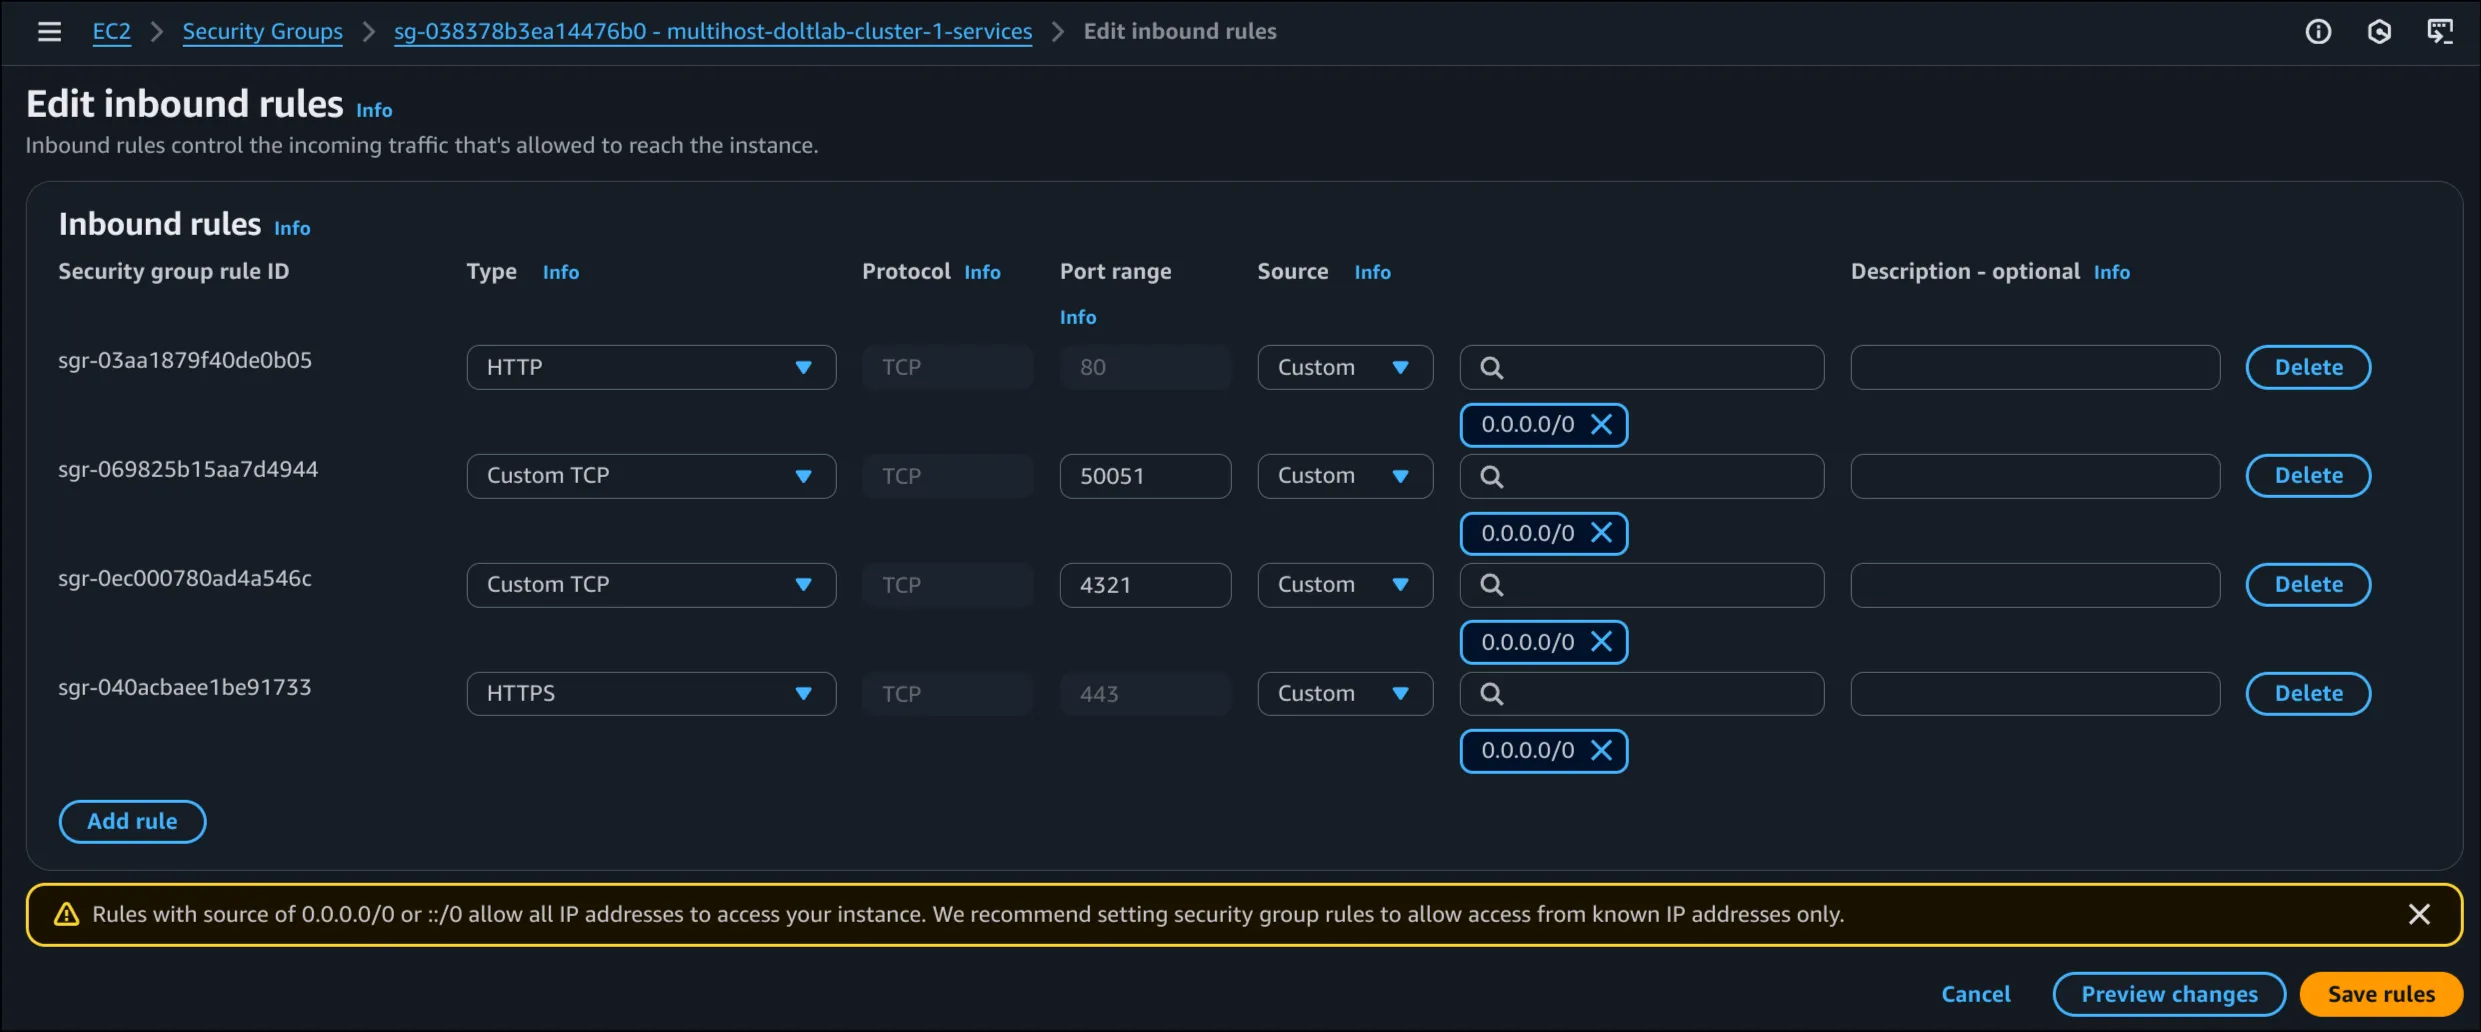Open the hamburger navigation menu

pos(49,32)
